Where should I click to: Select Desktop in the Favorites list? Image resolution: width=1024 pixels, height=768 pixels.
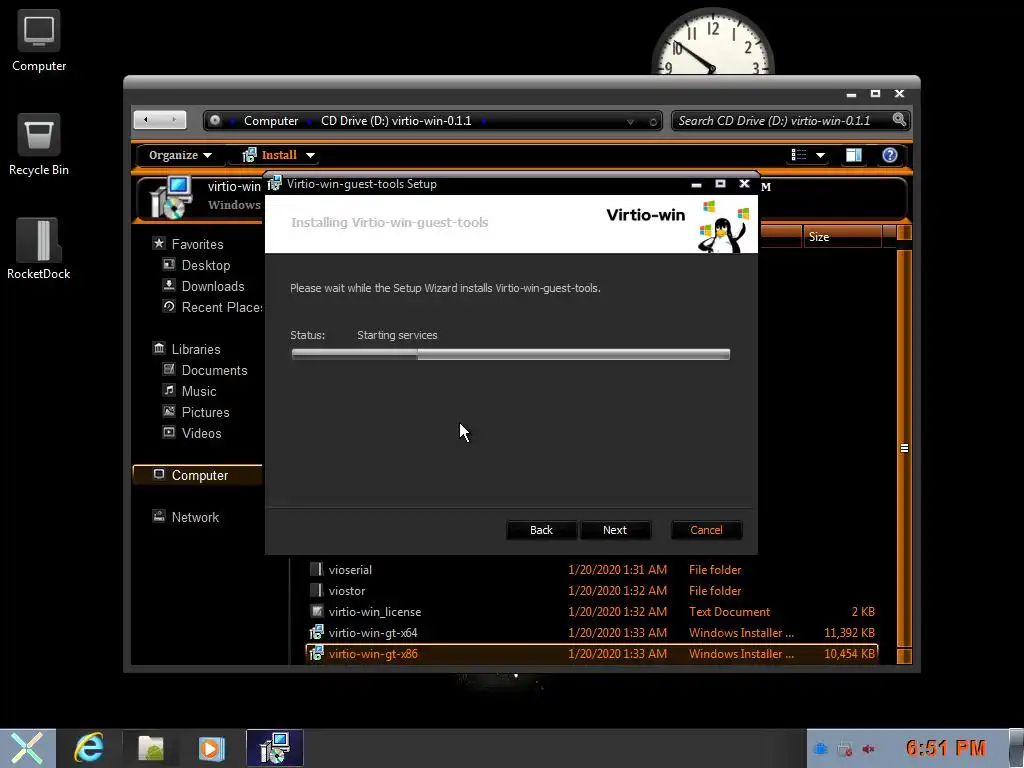pos(206,265)
